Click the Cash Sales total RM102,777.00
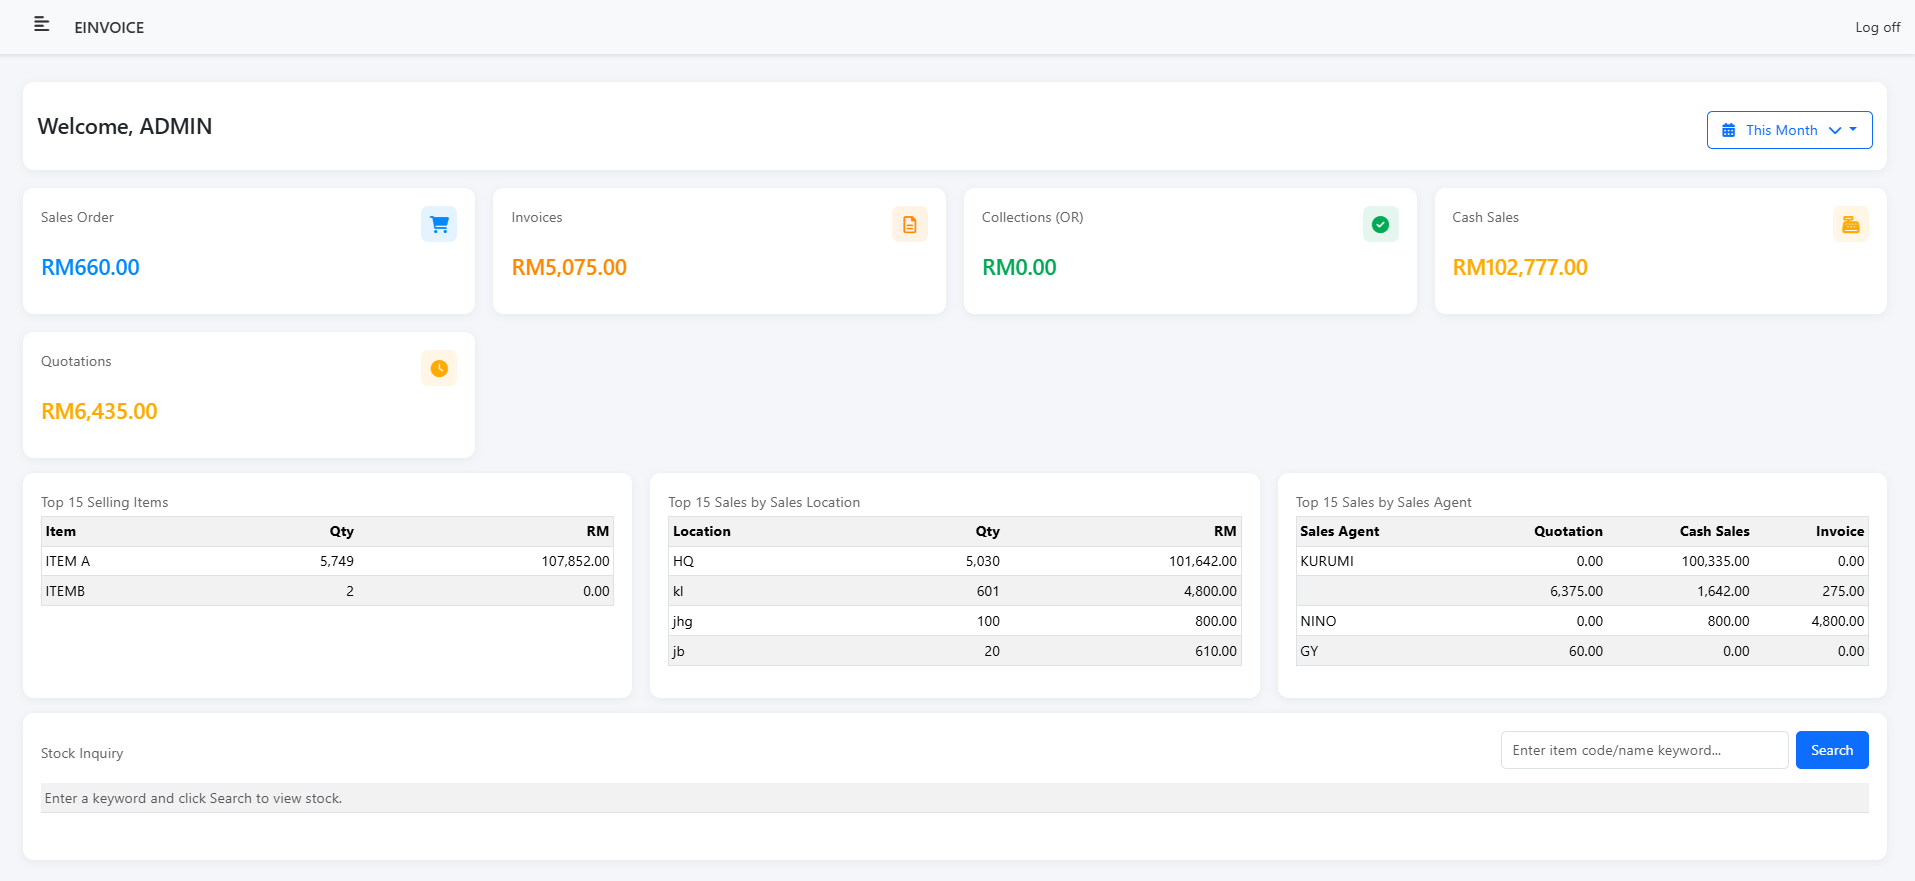Image resolution: width=1915 pixels, height=881 pixels. (1519, 267)
